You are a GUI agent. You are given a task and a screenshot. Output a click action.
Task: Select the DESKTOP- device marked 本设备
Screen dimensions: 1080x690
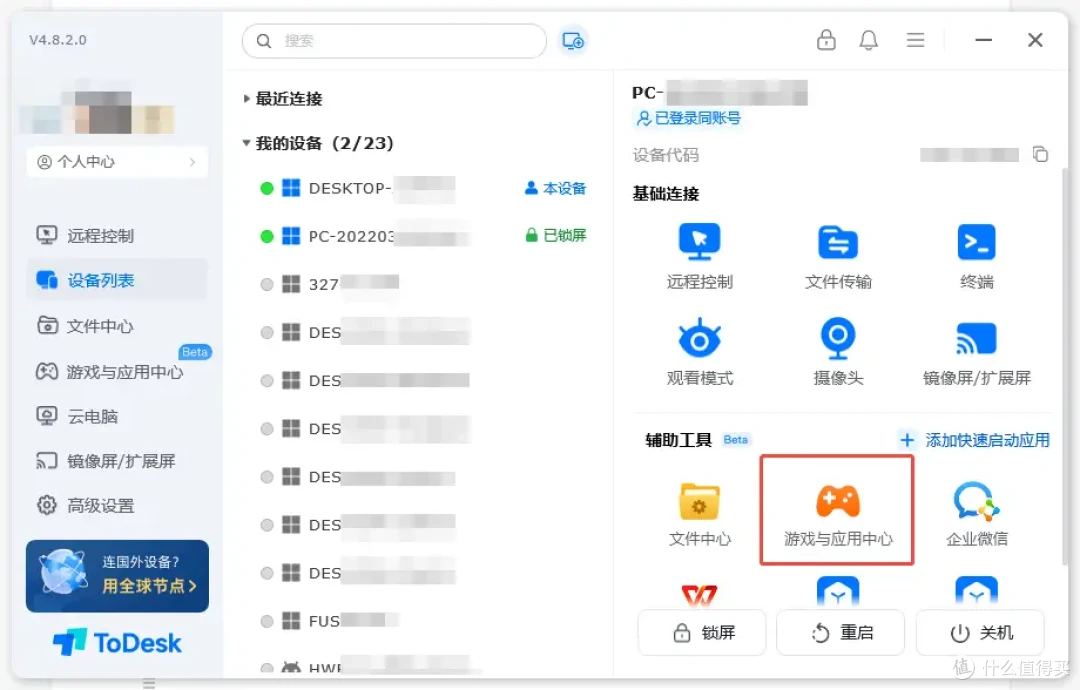423,188
